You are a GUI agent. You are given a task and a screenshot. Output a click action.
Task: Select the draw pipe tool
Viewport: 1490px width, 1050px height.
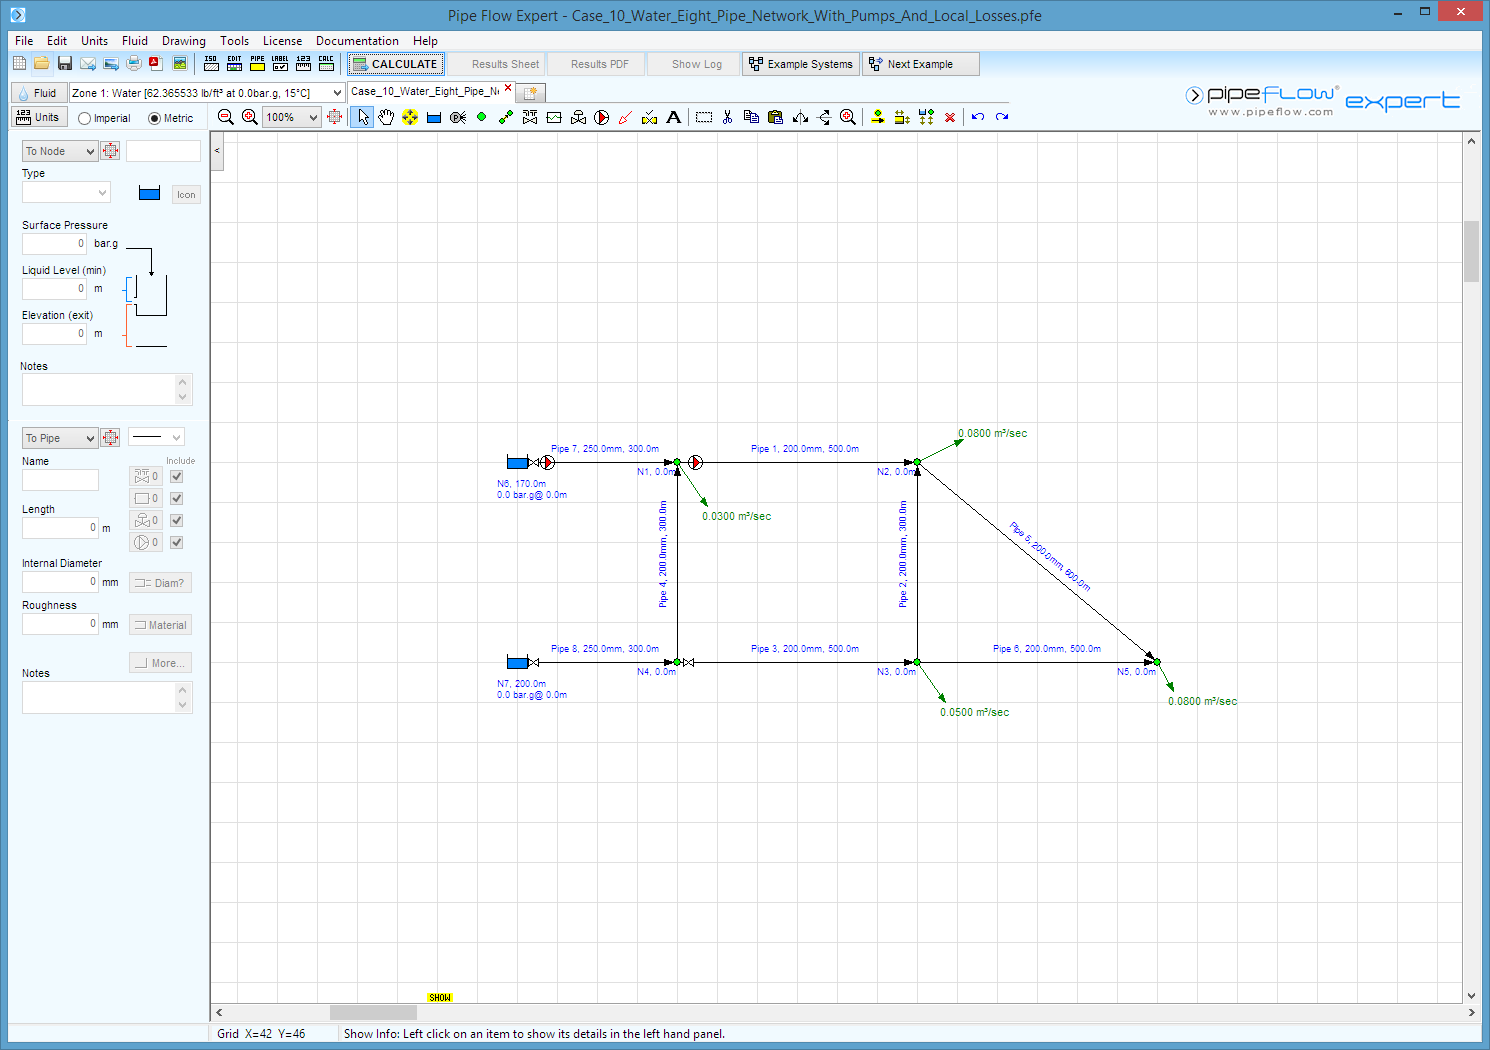[506, 117]
